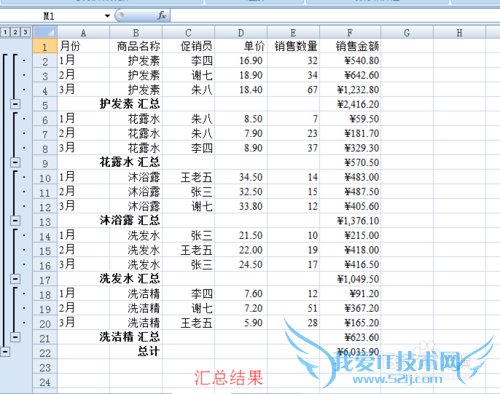The width and height of the screenshot is (500, 394).
Task: Select row 13 header
Action: tap(45, 221)
